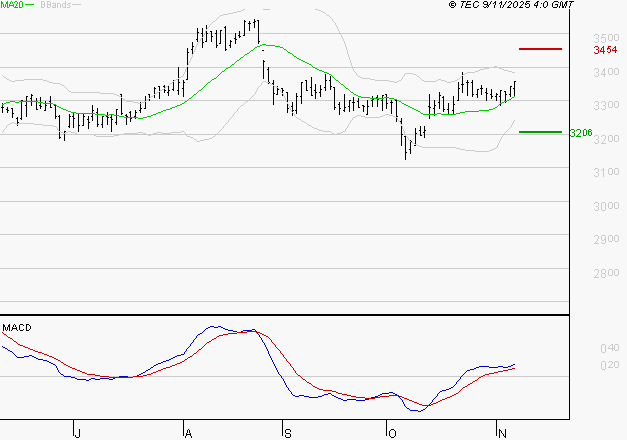Click the 040 MACD axis label
627x440 pixels.
[x=610, y=348]
